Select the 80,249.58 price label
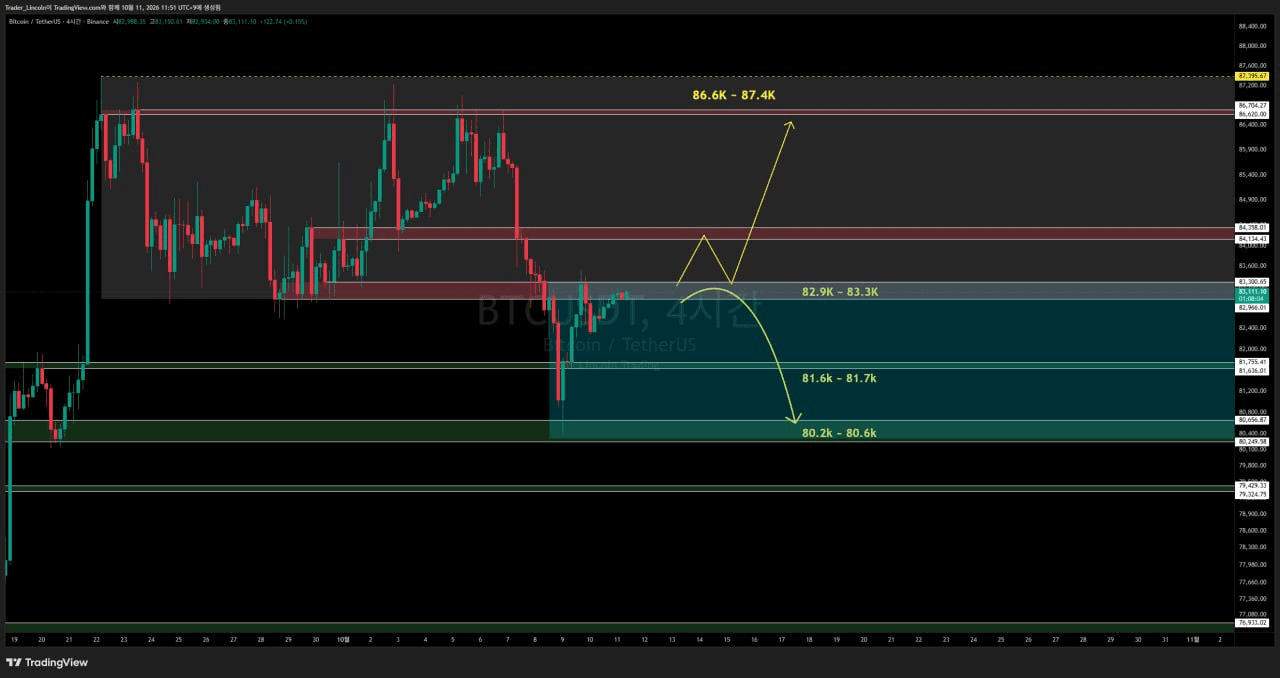 tap(1252, 441)
